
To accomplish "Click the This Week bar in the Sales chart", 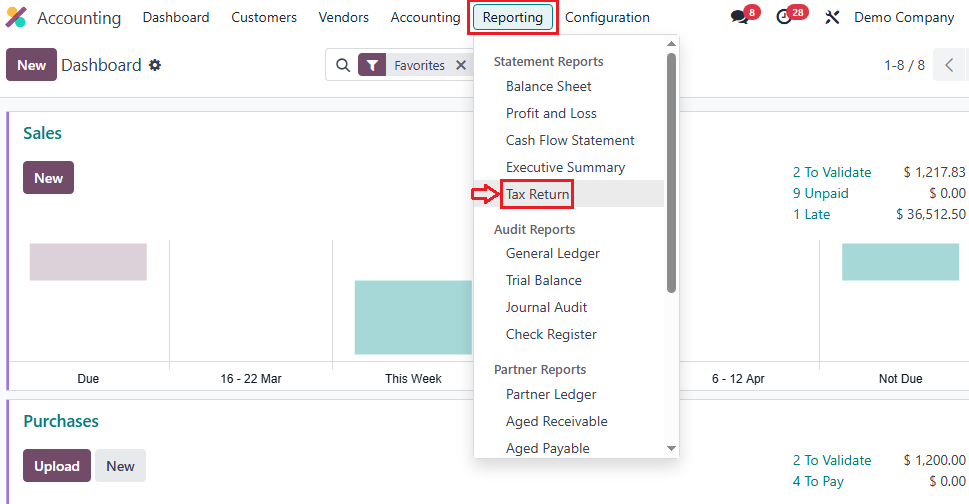I will 413,317.
